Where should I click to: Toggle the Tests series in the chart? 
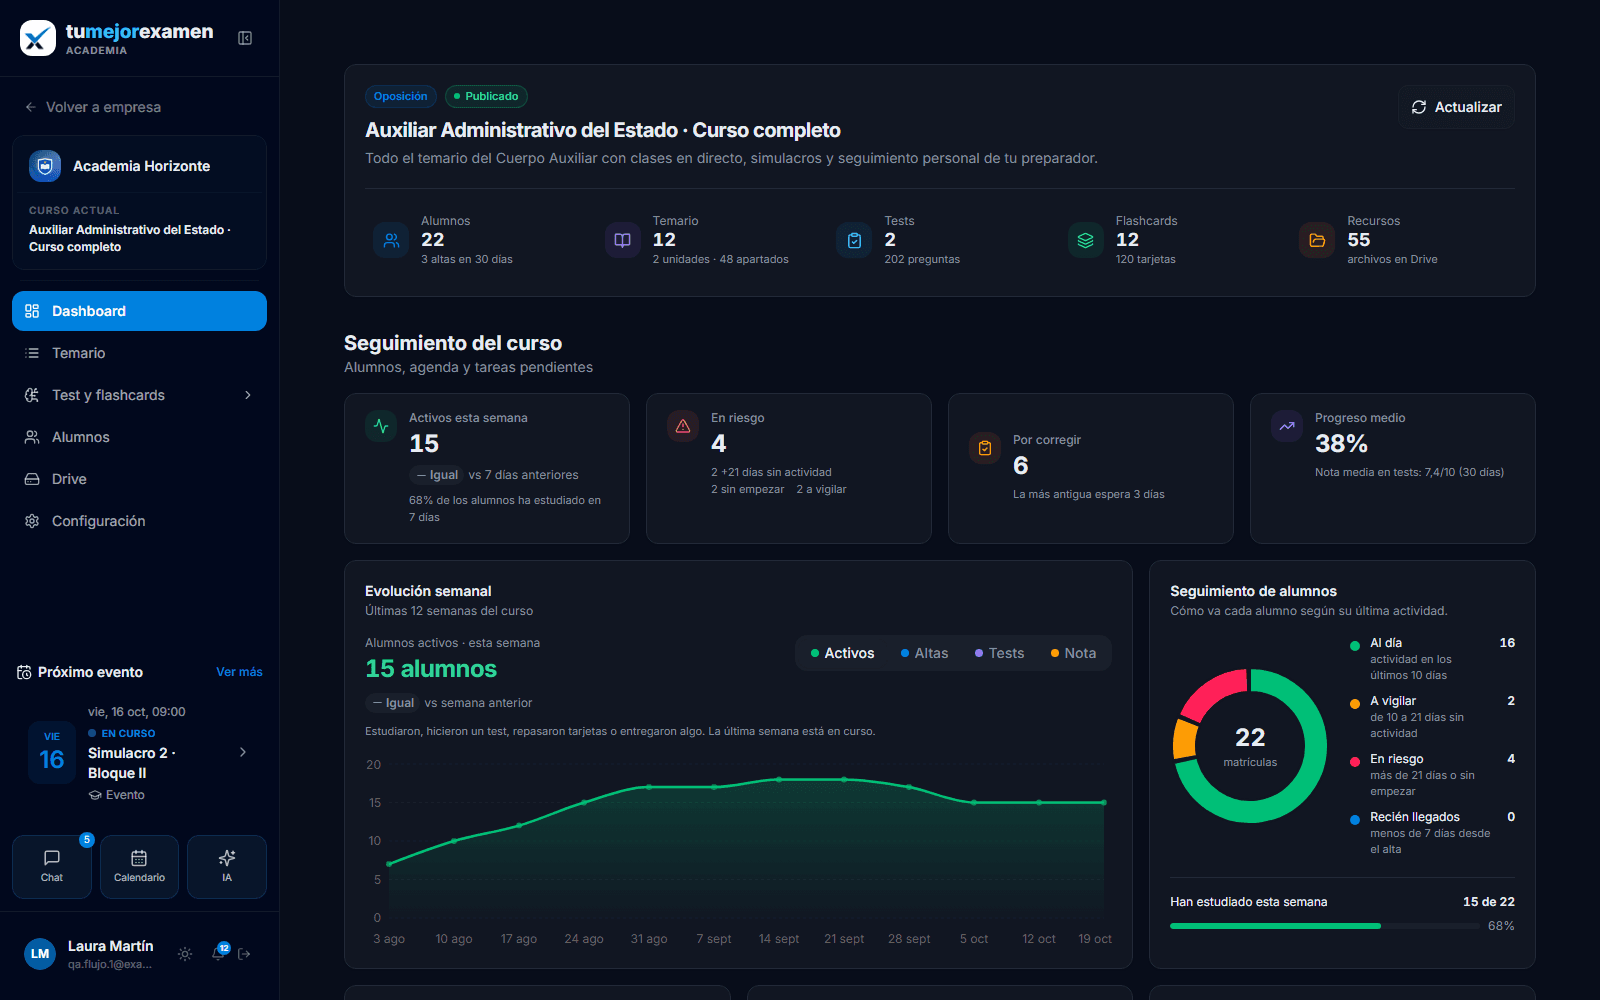[x=999, y=653]
